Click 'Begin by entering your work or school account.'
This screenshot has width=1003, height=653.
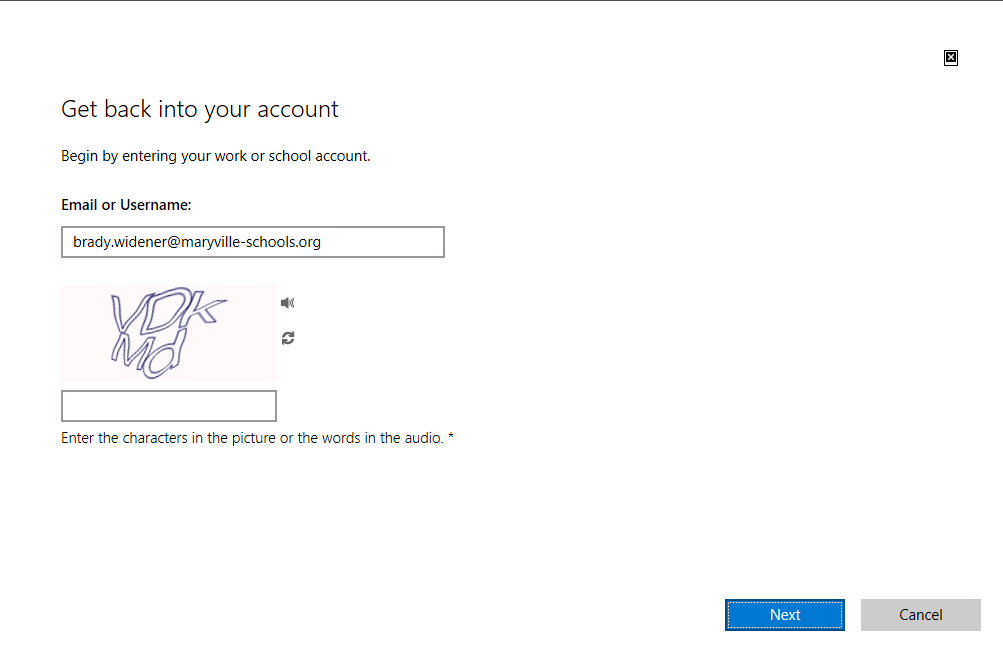tap(216, 156)
